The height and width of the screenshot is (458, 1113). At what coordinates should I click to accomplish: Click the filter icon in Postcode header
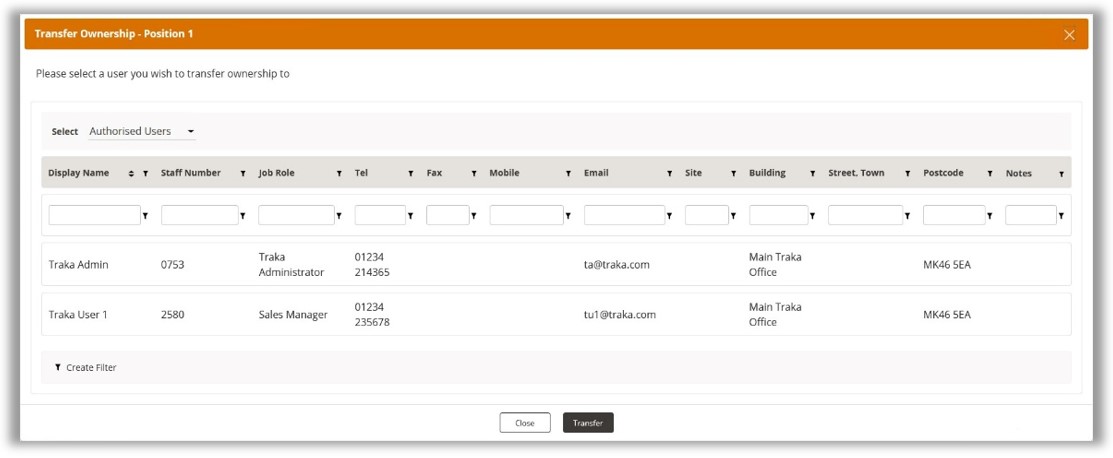tap(990, 174)
